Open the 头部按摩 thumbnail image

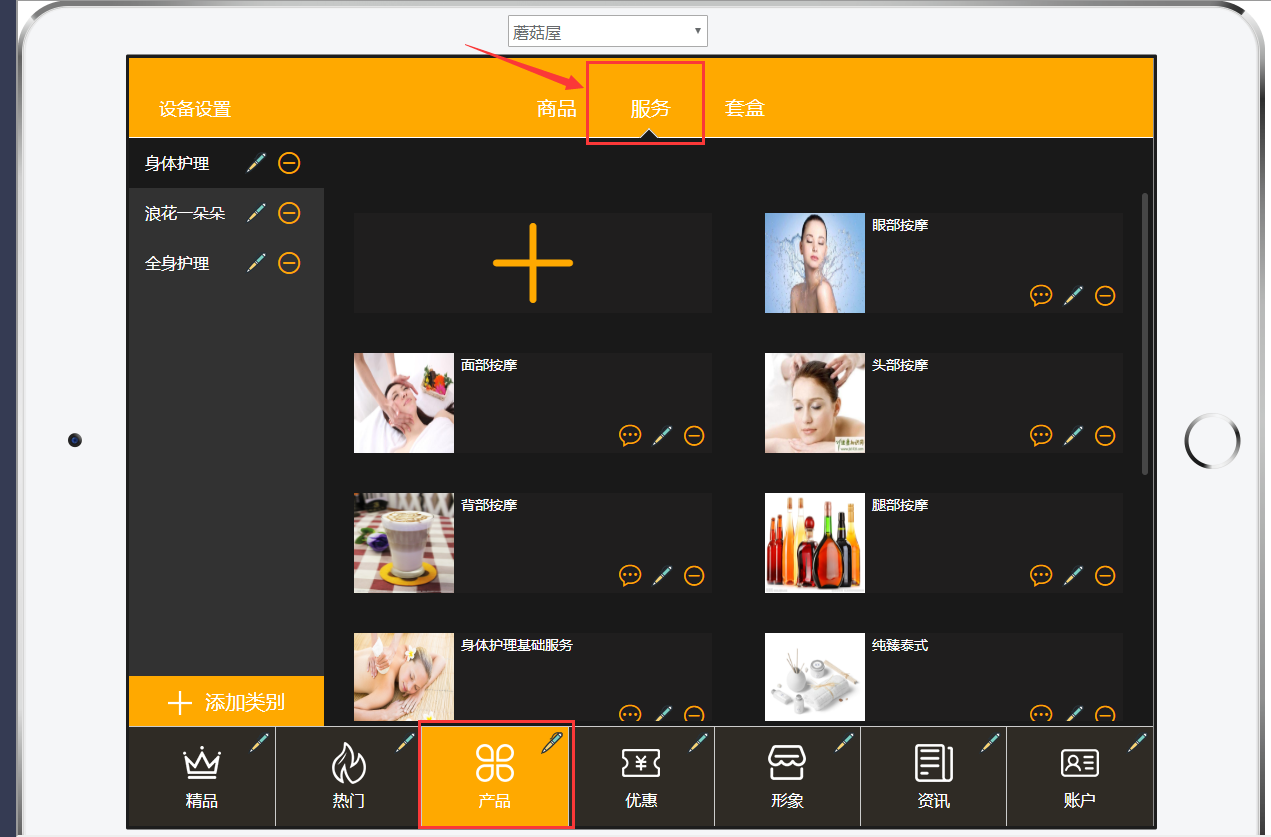[x=815, y=403]
